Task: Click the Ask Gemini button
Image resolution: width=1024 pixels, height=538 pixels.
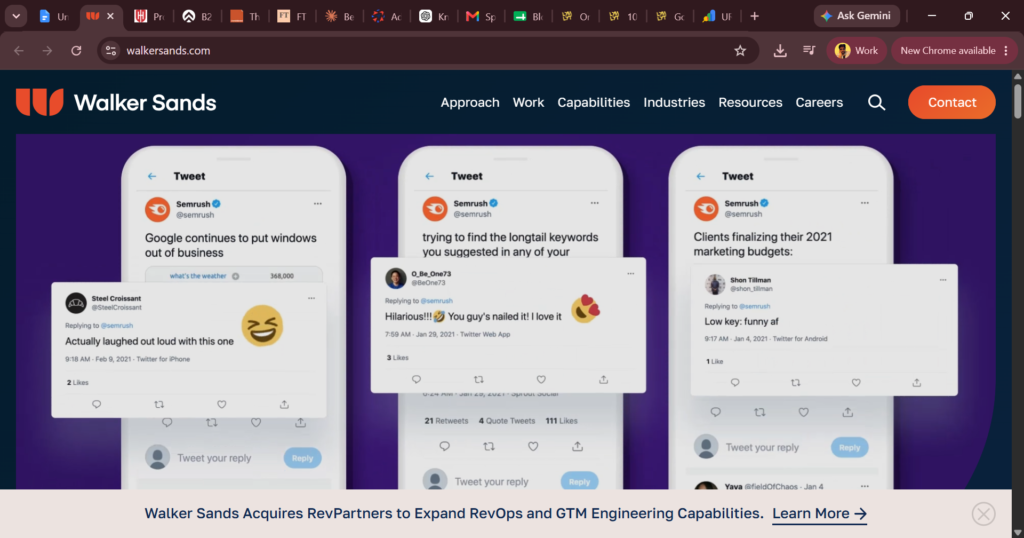Action: (856, 16)
